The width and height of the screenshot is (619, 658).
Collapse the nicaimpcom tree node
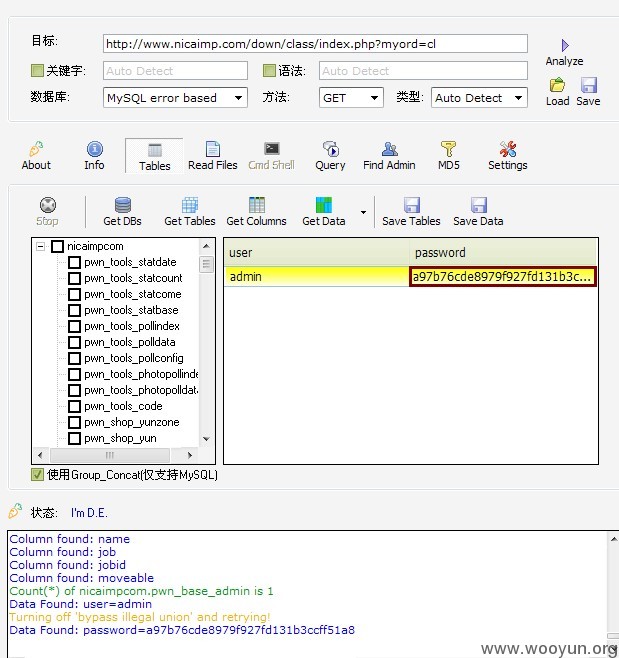coord(41,246)
